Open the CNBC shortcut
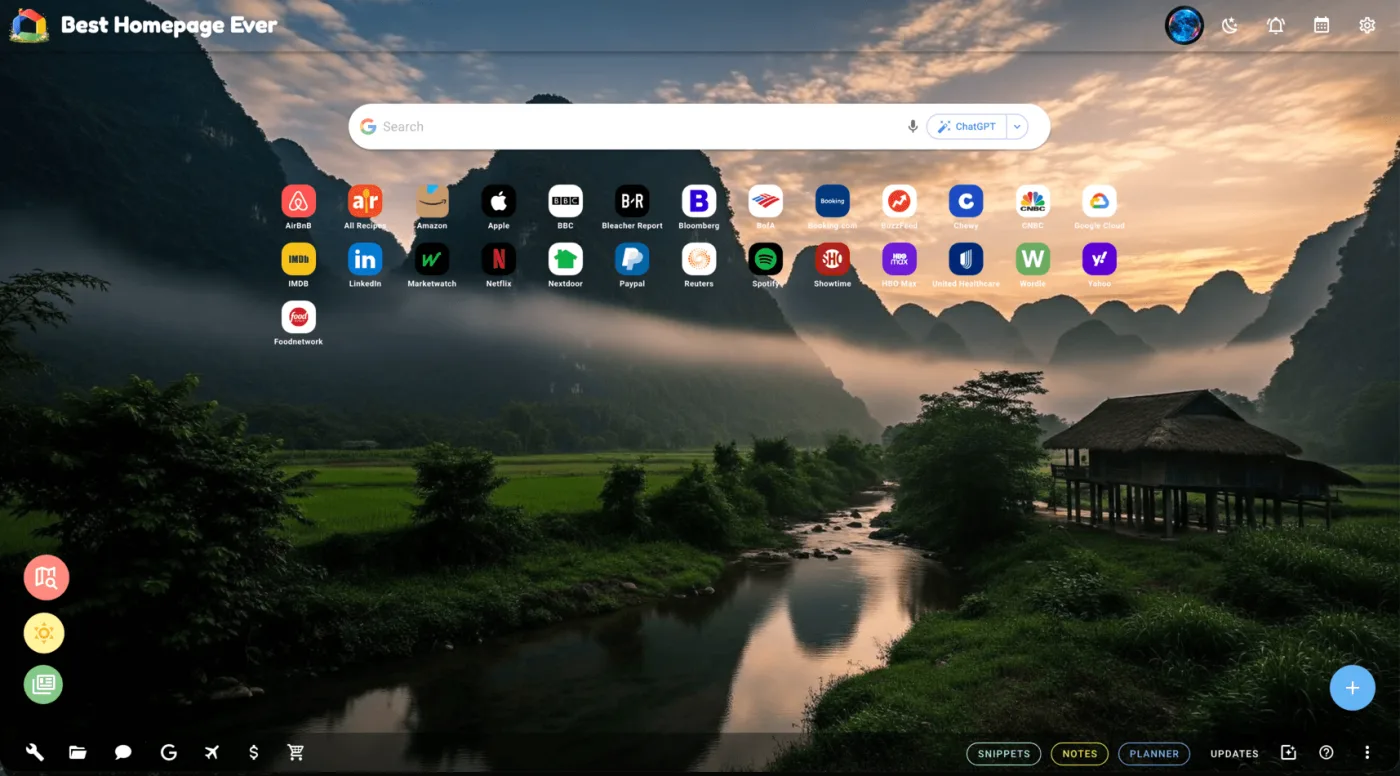Screen dimensions: 1400x776 pyautogui.click(x=1033, y=201)
